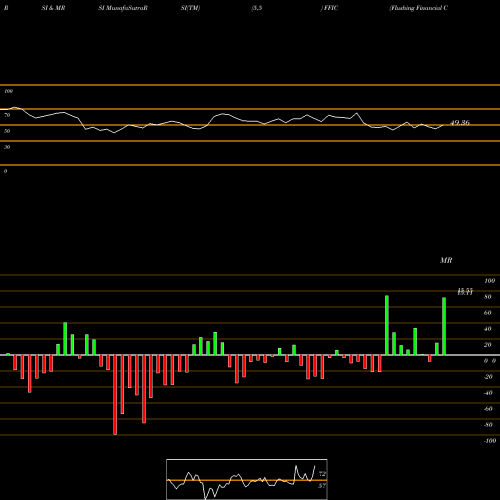Click the last green bar at right
500x500 pixels.
point(444,326)
